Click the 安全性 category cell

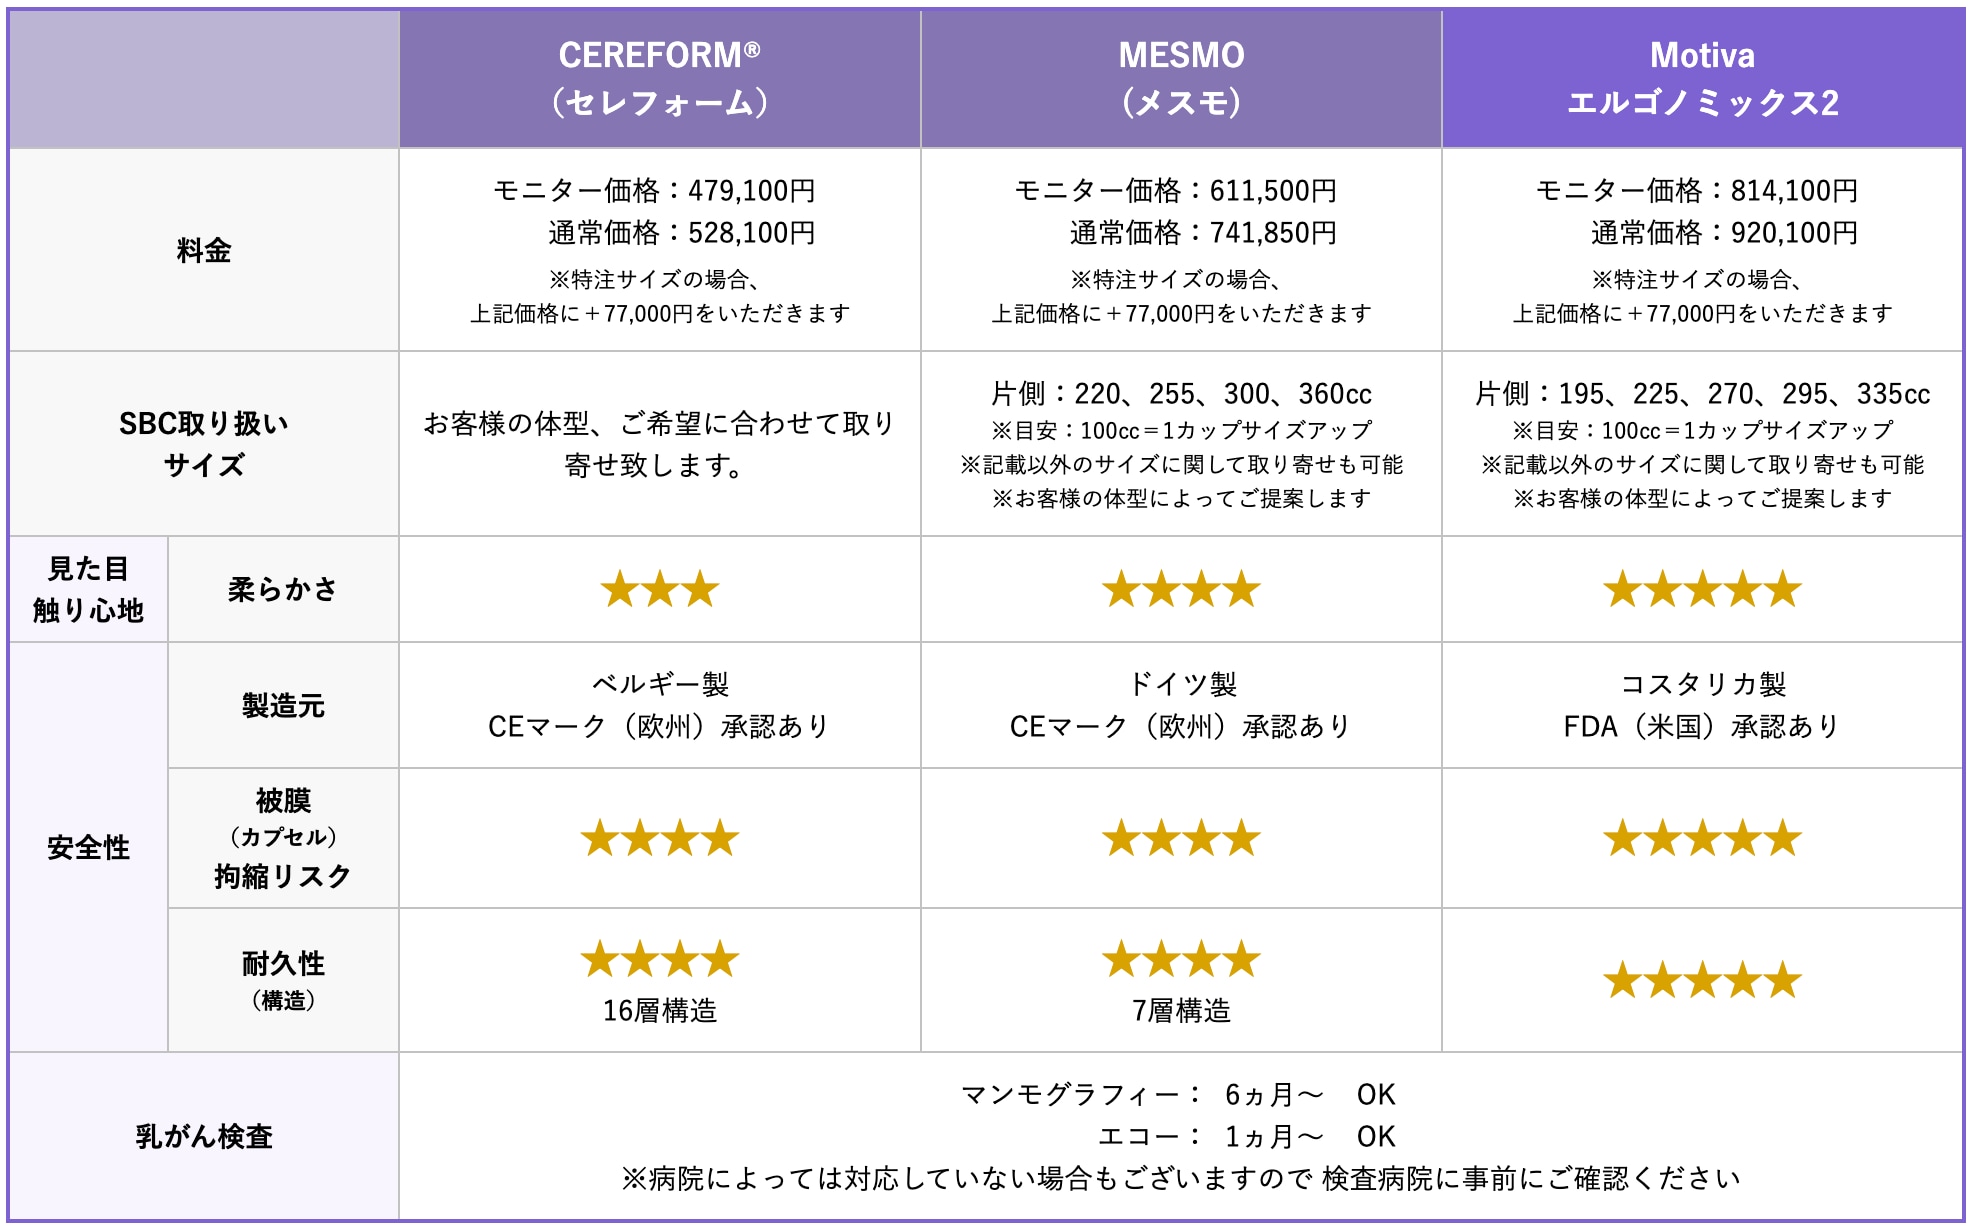88,847
